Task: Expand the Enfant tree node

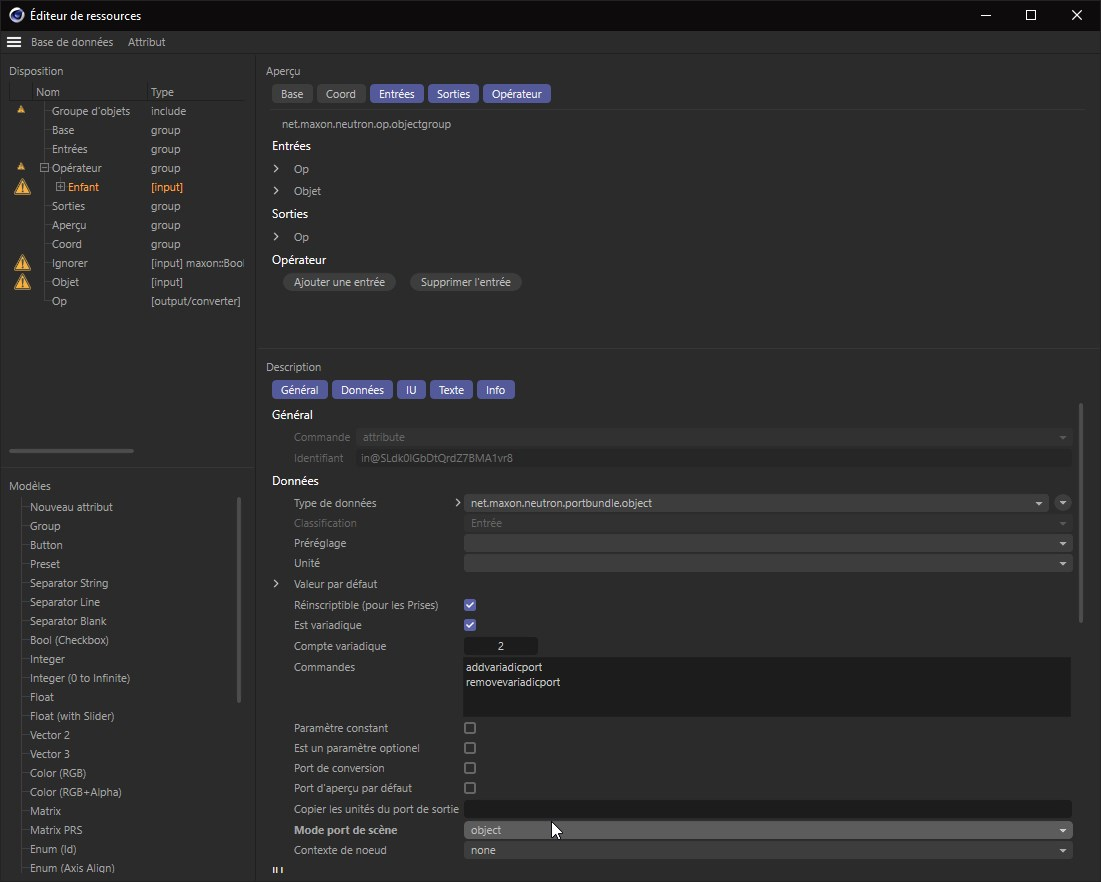Action: (60, 187)
